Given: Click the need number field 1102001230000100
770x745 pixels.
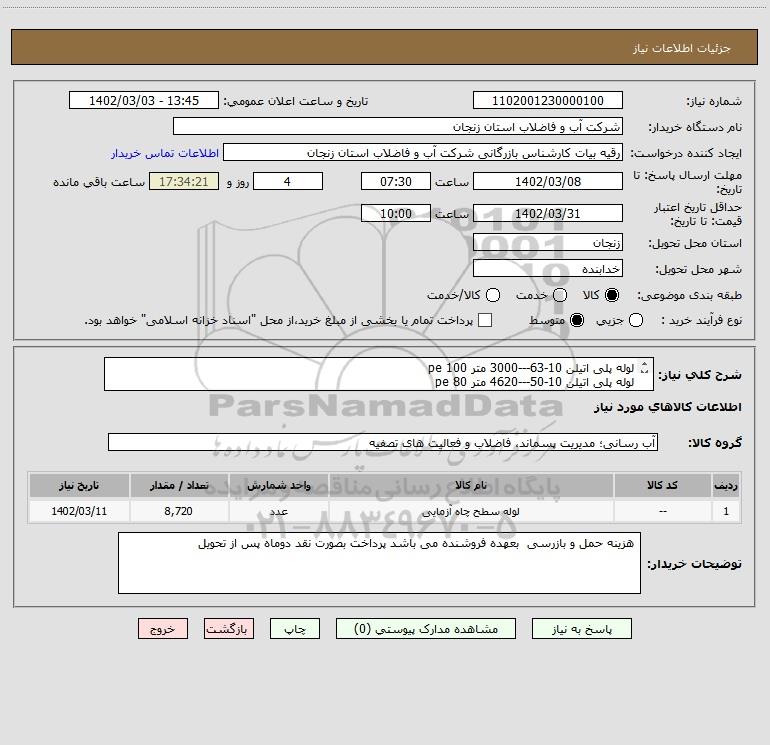Looking at the screenshot, I should pos(548,101).
